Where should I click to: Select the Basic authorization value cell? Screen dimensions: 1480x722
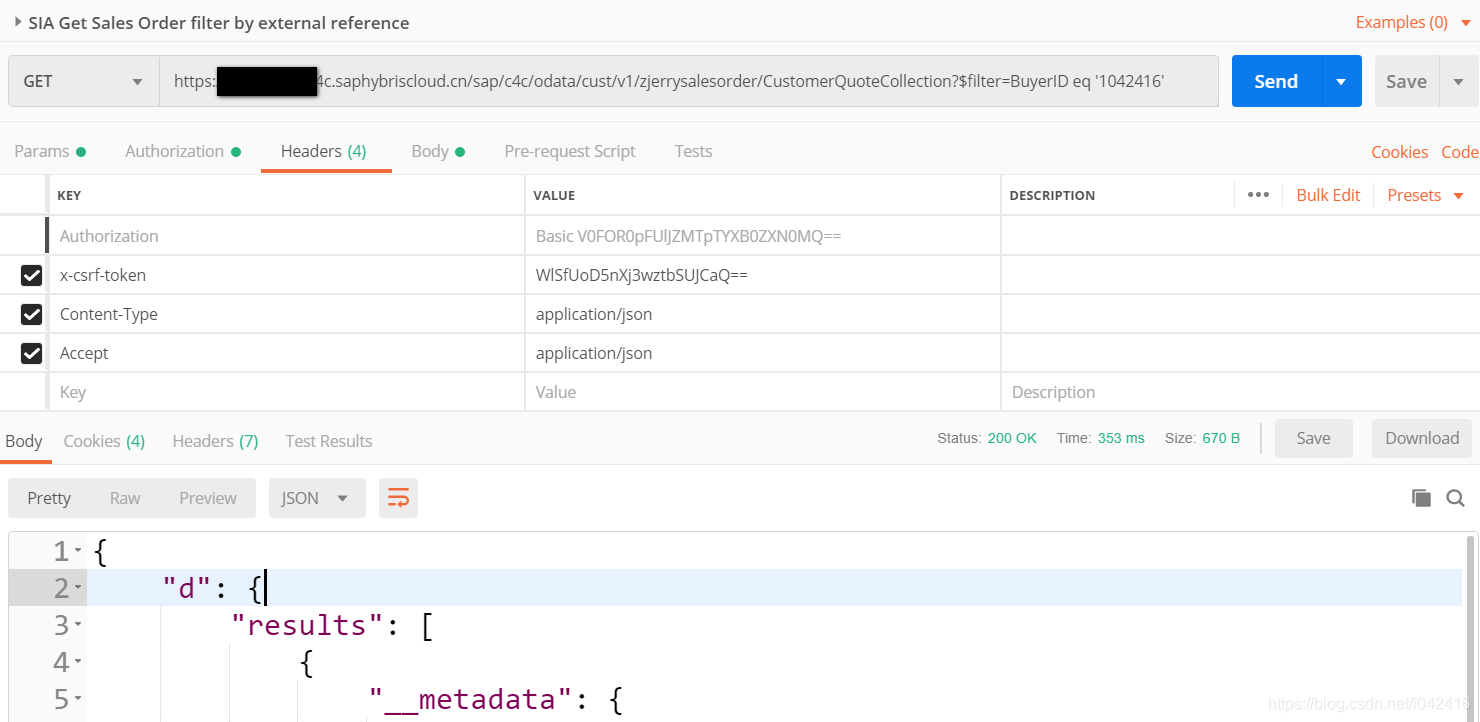pos(763,236)
